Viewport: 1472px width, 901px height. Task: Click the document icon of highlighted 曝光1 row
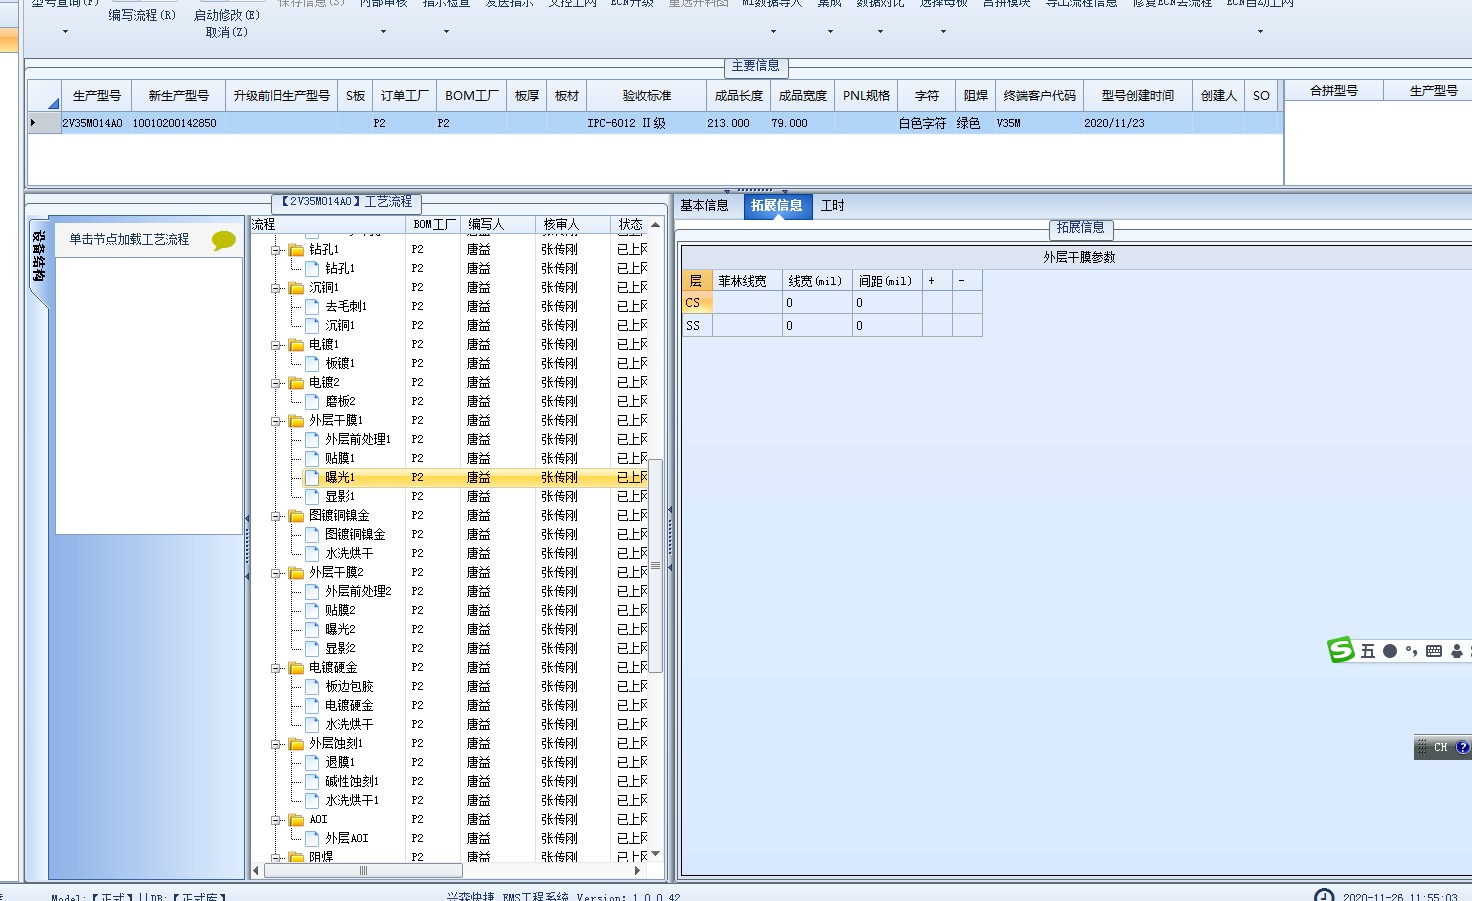(x=312, y=477)
